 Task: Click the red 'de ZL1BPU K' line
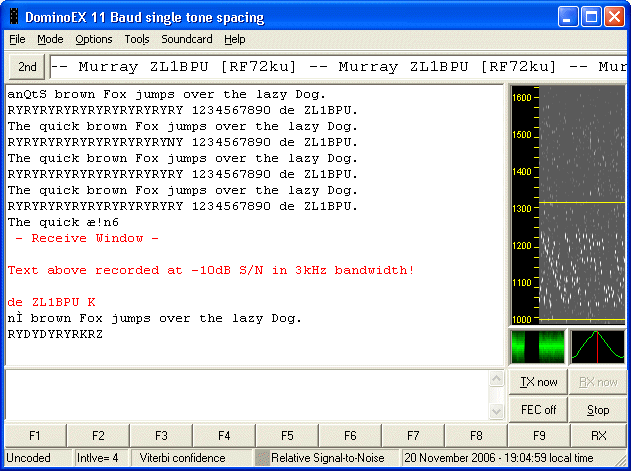click(x=52, y=302)
